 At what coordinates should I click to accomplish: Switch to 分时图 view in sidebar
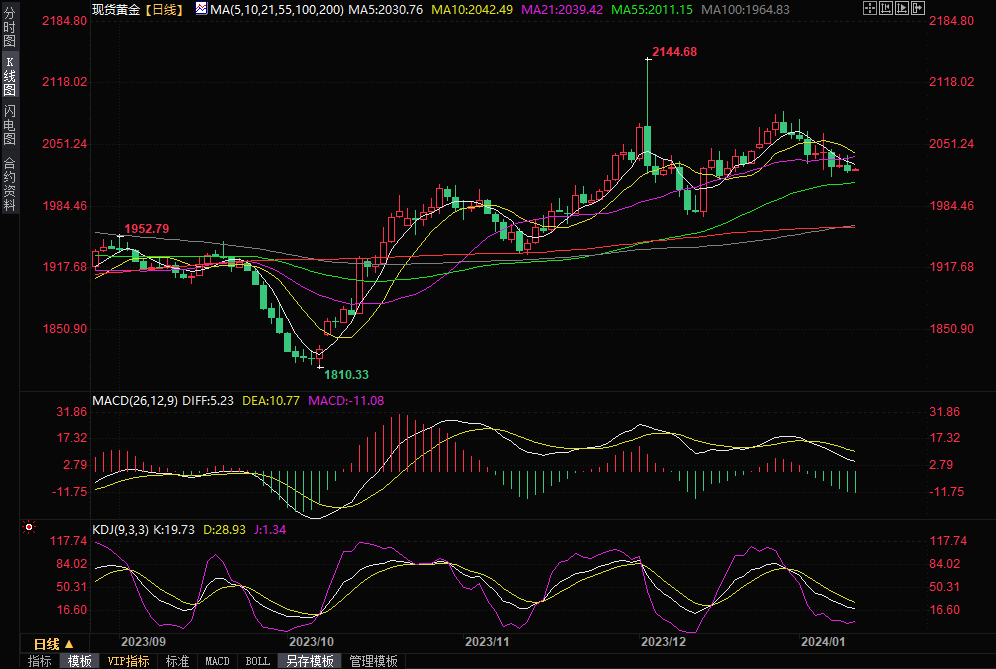(x=9, y=27)
